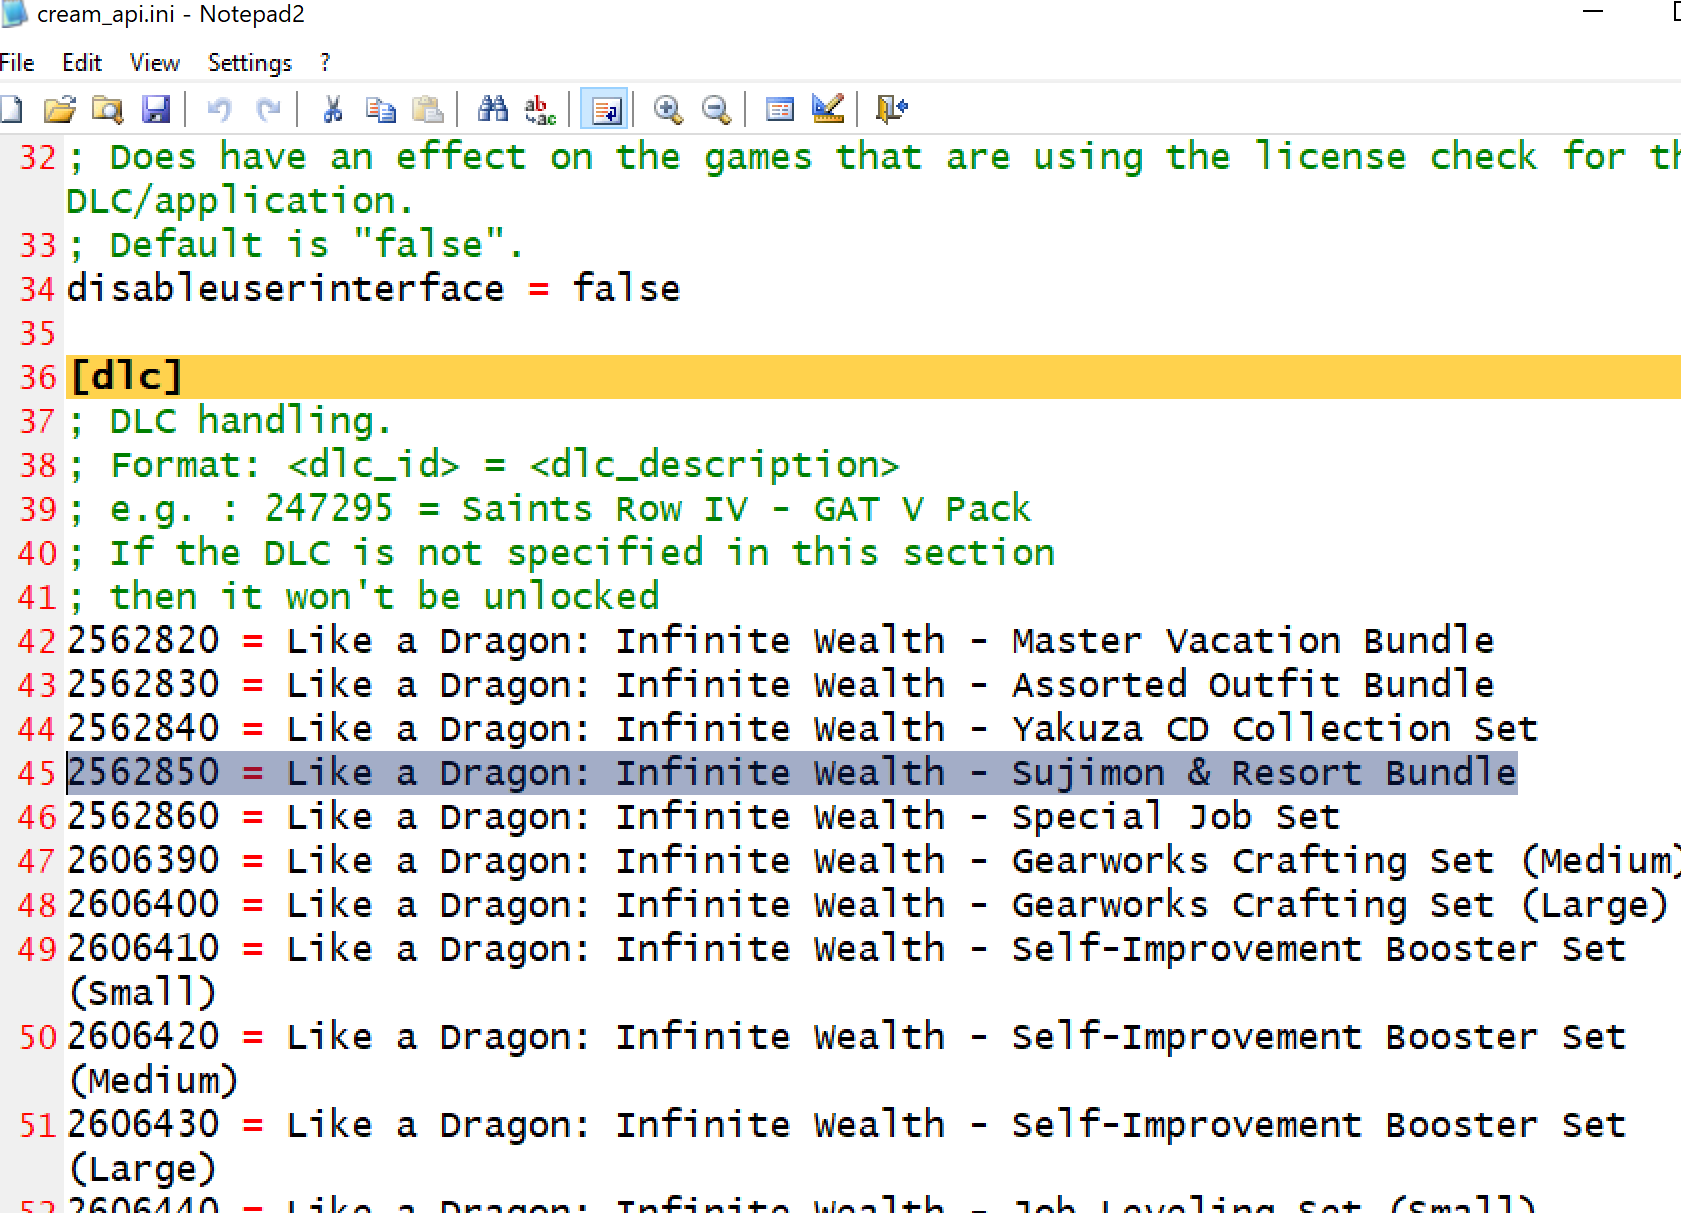Click the blank line 35
The height and width of the screenshot is (1213, 1681).
pos(873,333)
